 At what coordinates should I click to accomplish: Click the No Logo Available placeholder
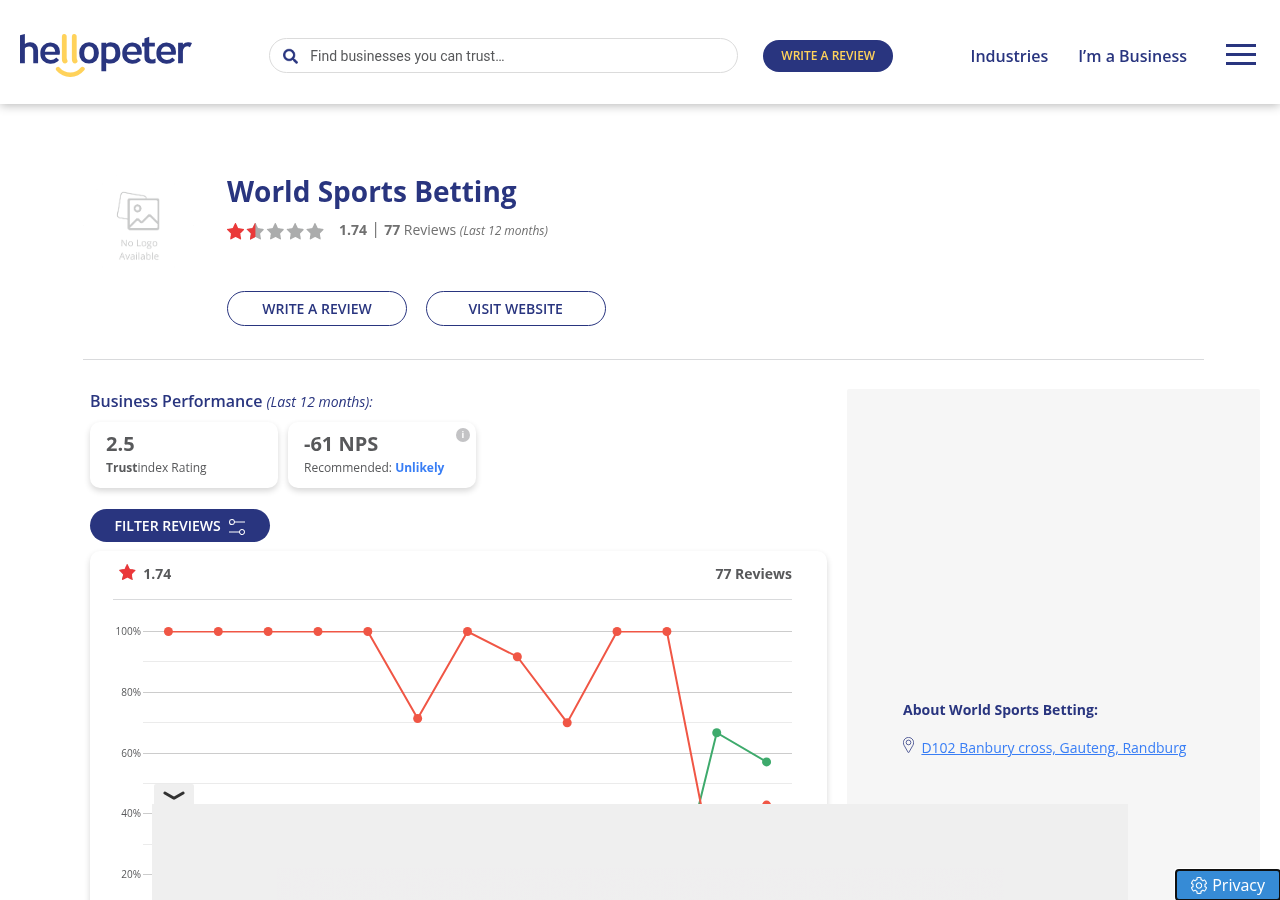point(139,226)
